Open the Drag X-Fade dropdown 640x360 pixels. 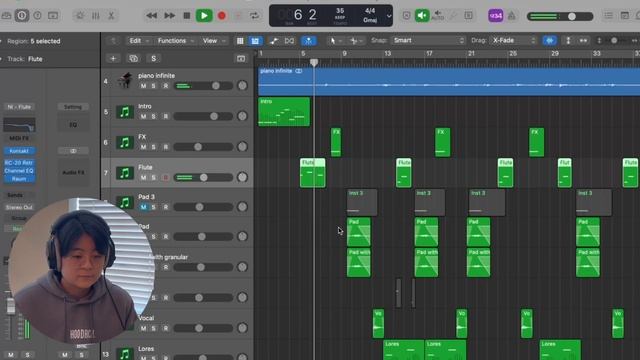tap(513, 40)
